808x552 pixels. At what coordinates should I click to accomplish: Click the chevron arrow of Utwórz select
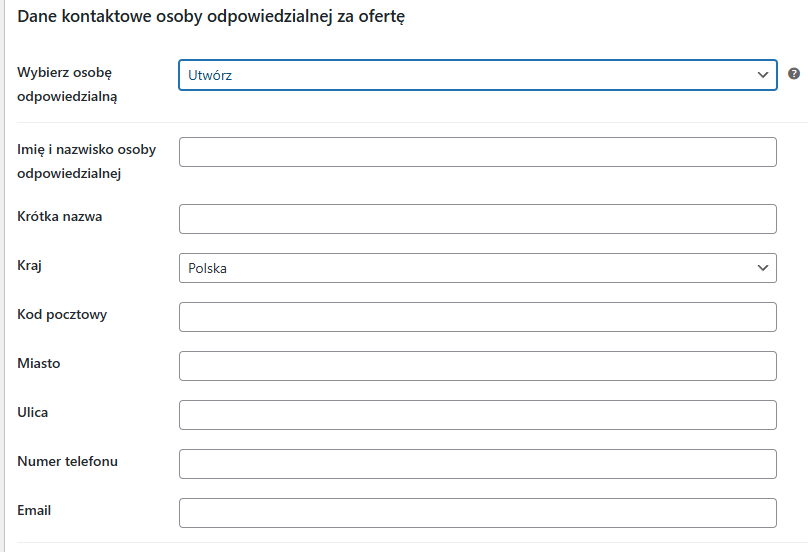(763, 75)
